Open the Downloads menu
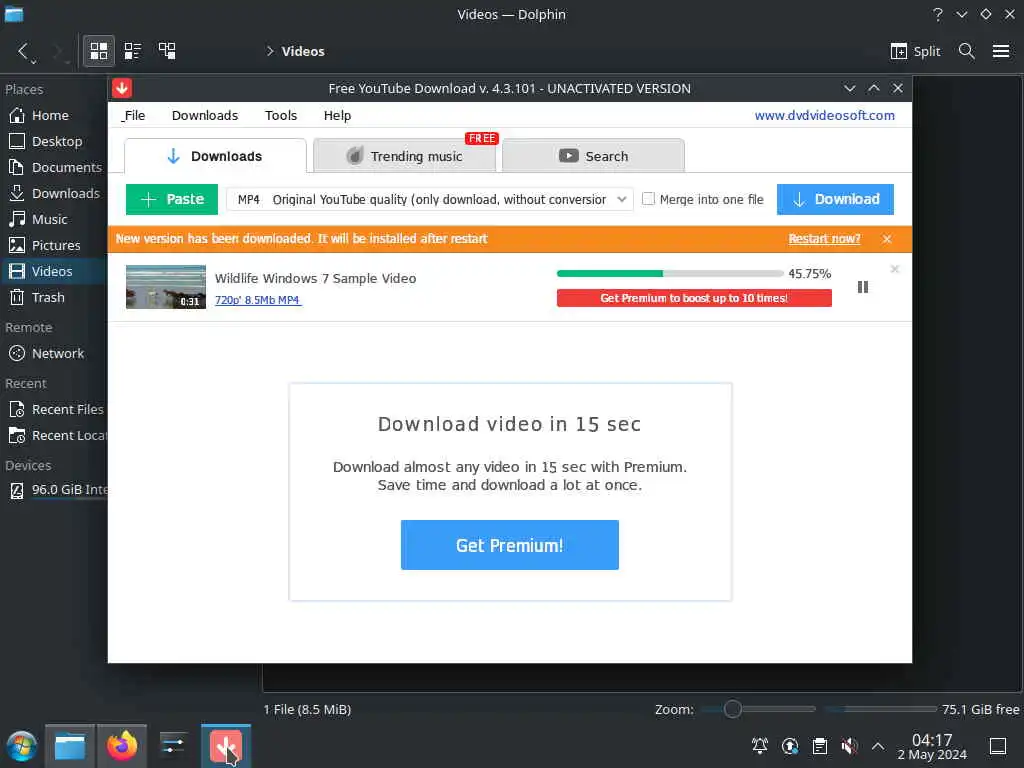The image size is (1024, 768). click(x=204, y=116)
